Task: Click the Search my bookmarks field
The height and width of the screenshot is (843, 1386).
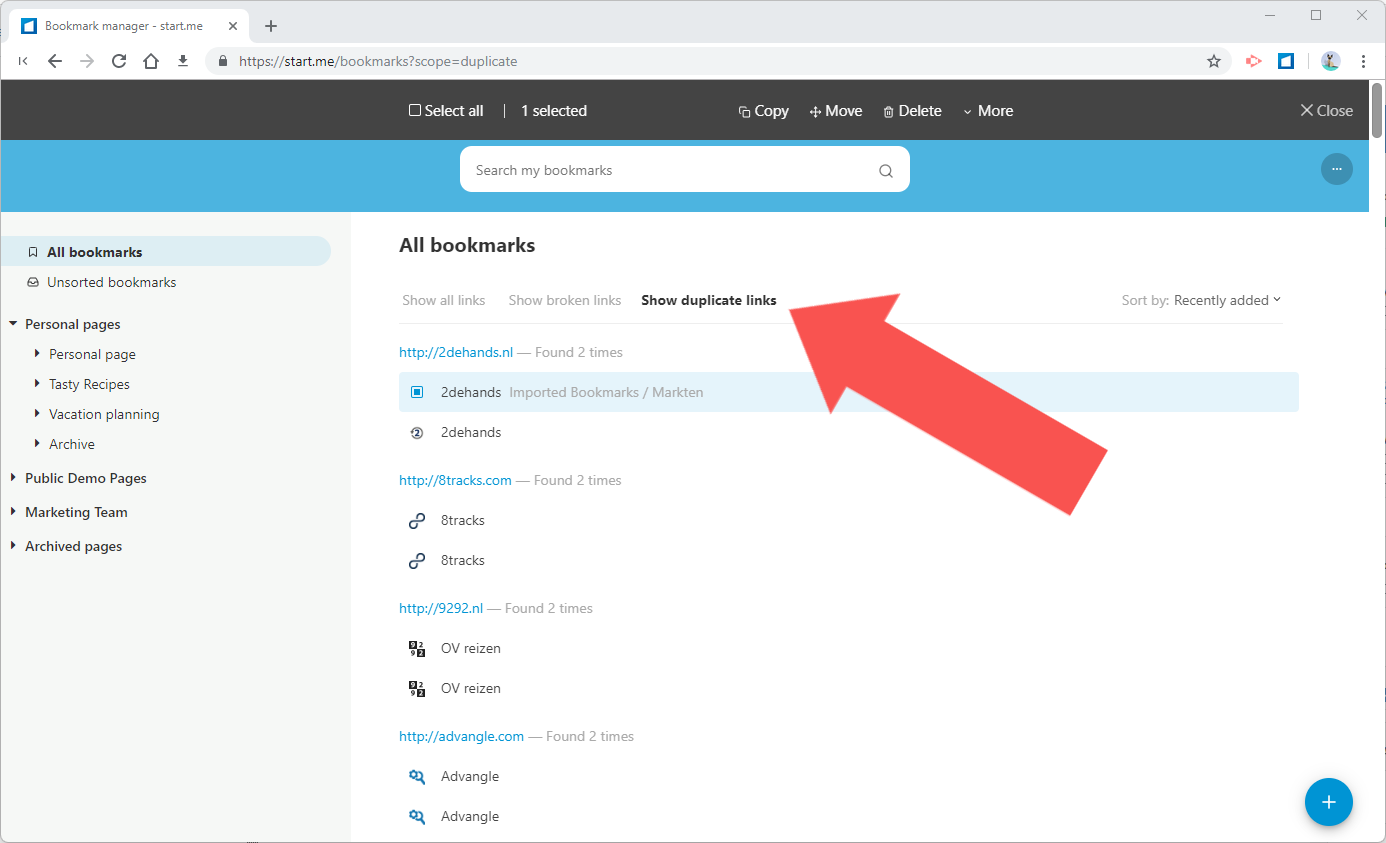Action: tap(685, 170)
